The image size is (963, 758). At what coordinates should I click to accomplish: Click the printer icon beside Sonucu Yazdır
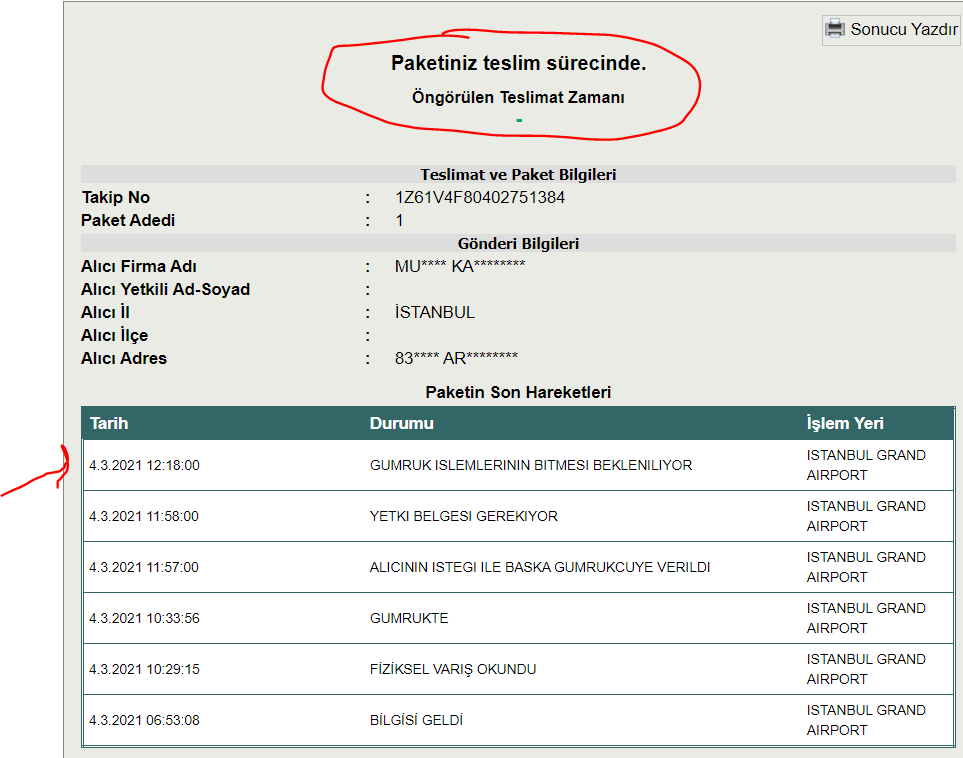click(x=835, y=28)
